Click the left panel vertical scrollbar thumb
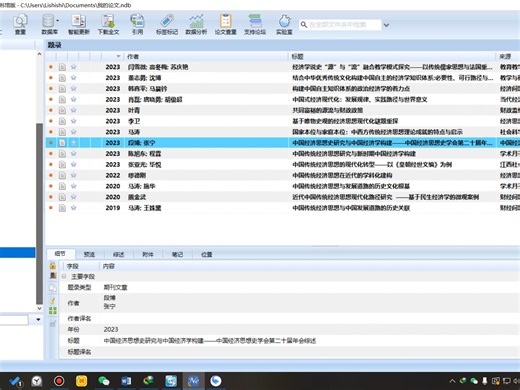Screen dimensions: 520x390 click(39, 213)
